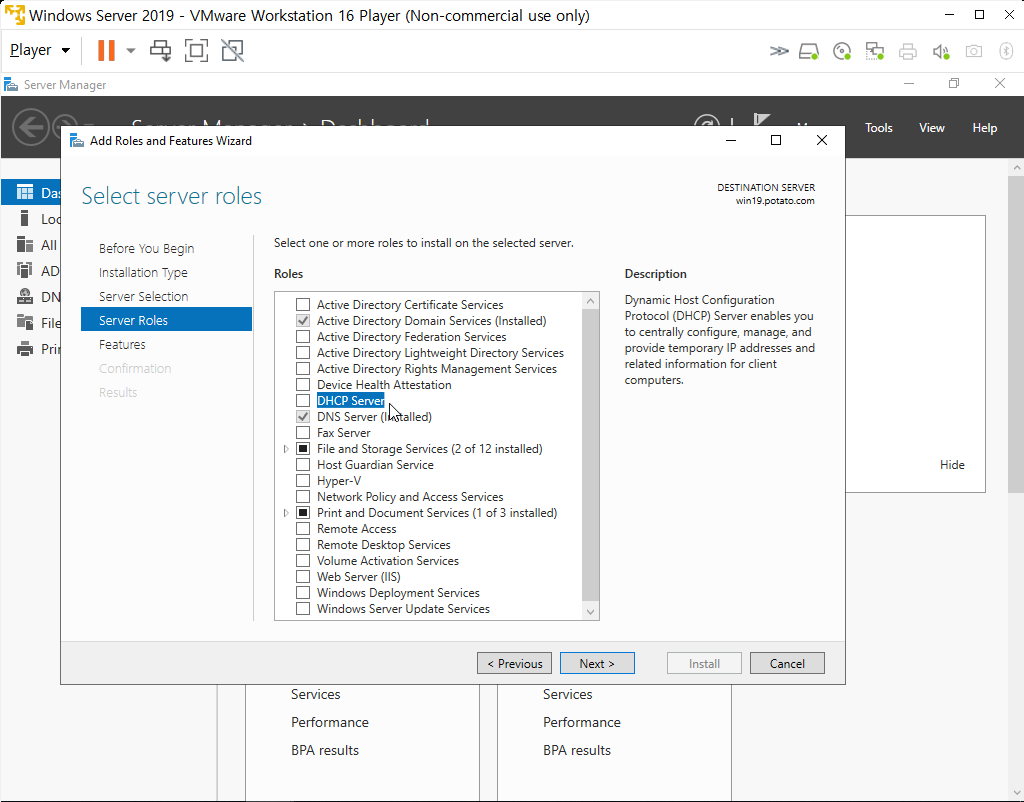Expand File and Storage Services tree
Screen dimensions: 1024x802
click(286, 449)
